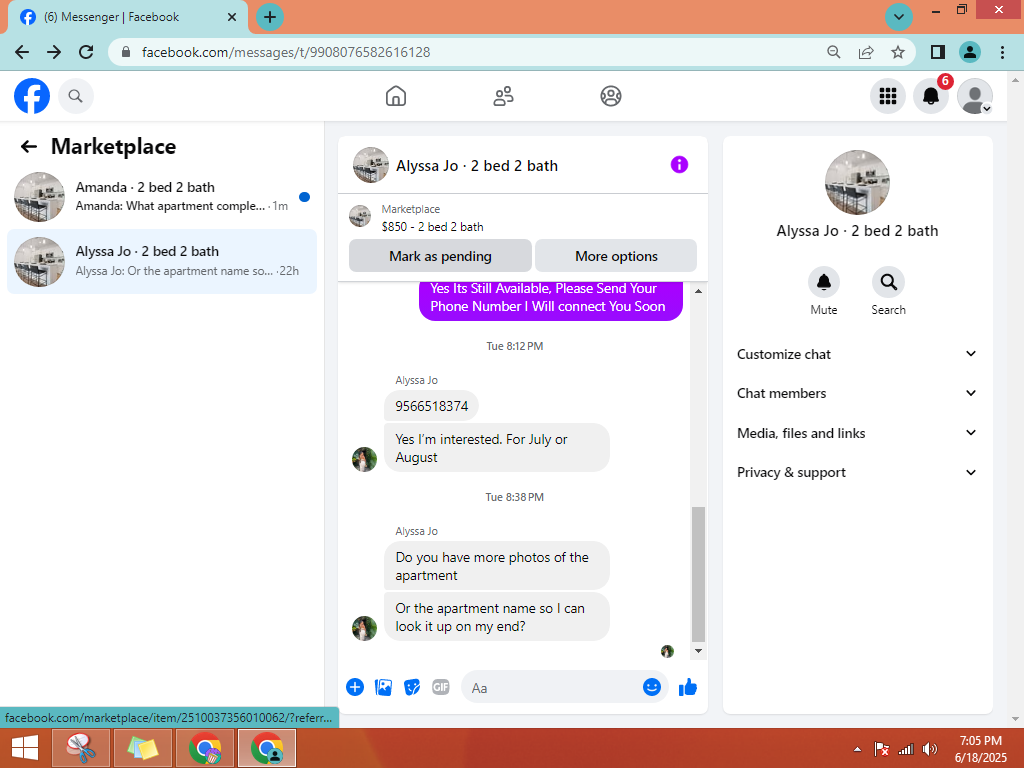Select the Messenger | Facebook tab

coord(127,17)
